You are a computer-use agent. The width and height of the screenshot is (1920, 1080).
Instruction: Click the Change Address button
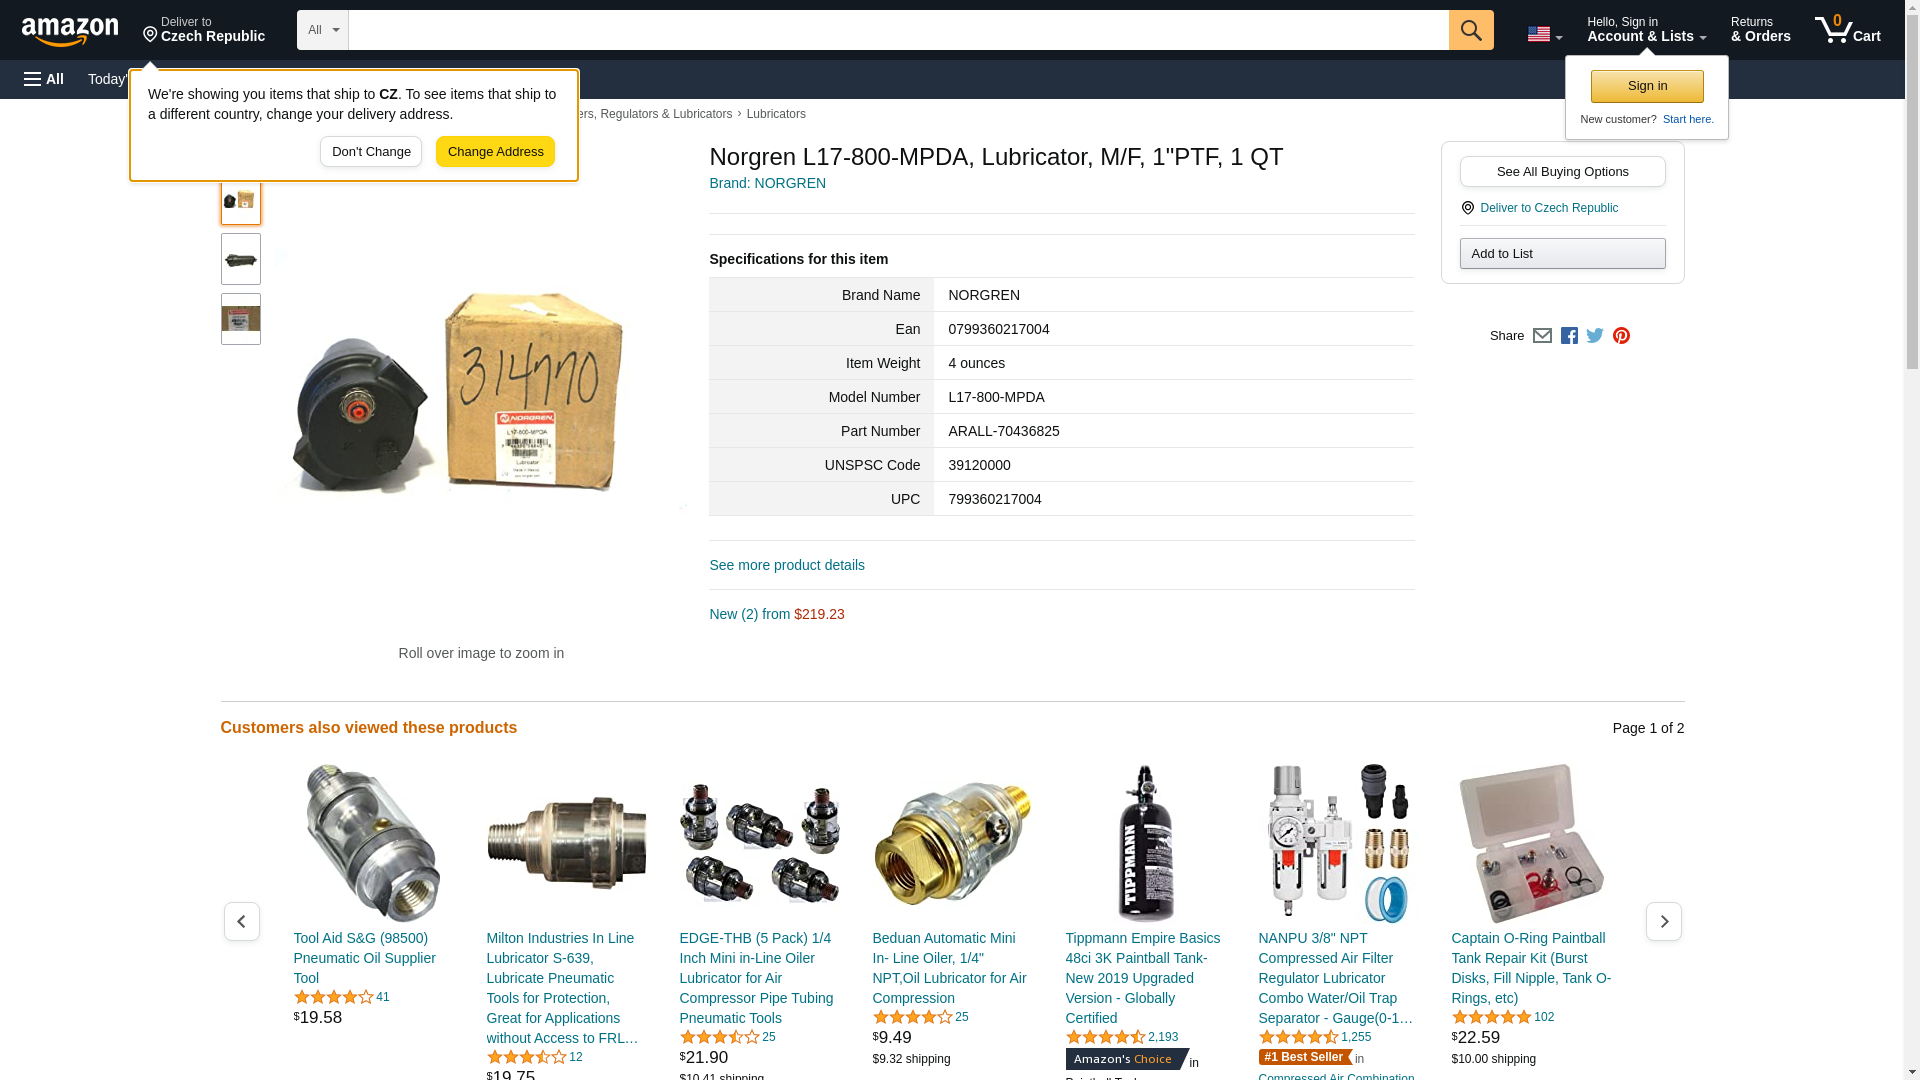pyautogui.click(x=495, y=152)
